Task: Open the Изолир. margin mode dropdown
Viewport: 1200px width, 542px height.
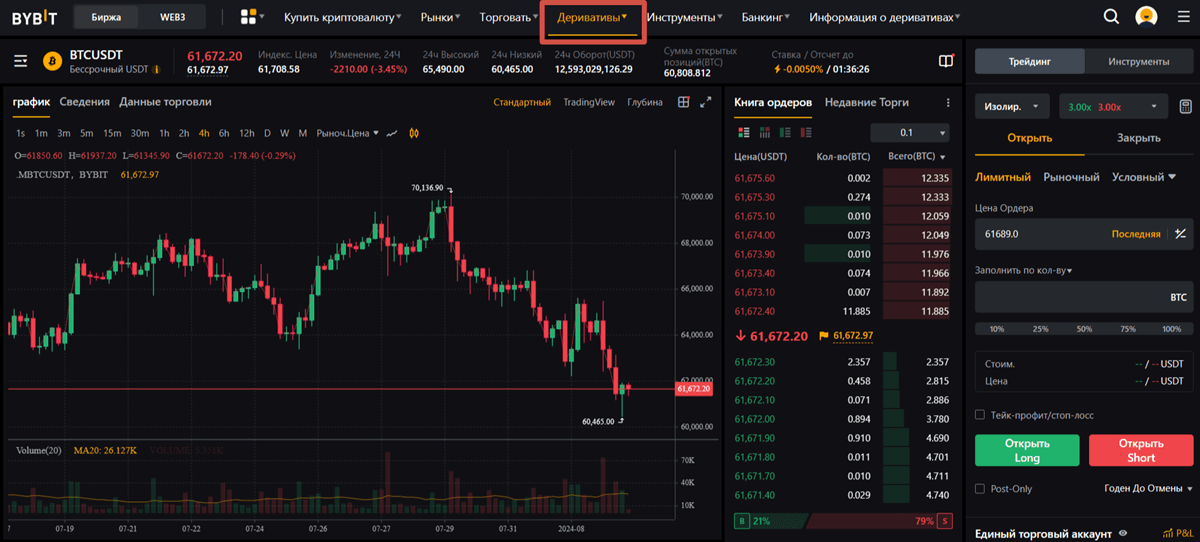Action: click(1012, 106)
